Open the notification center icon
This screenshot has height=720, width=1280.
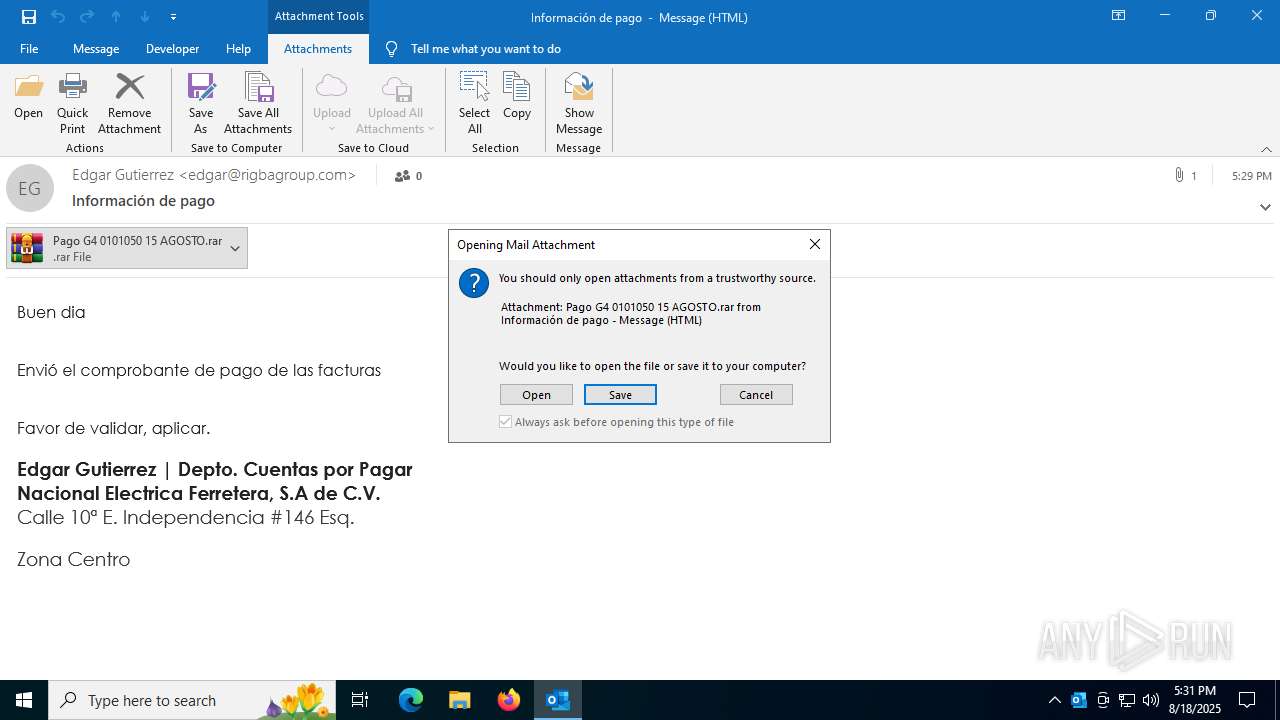1247,700
